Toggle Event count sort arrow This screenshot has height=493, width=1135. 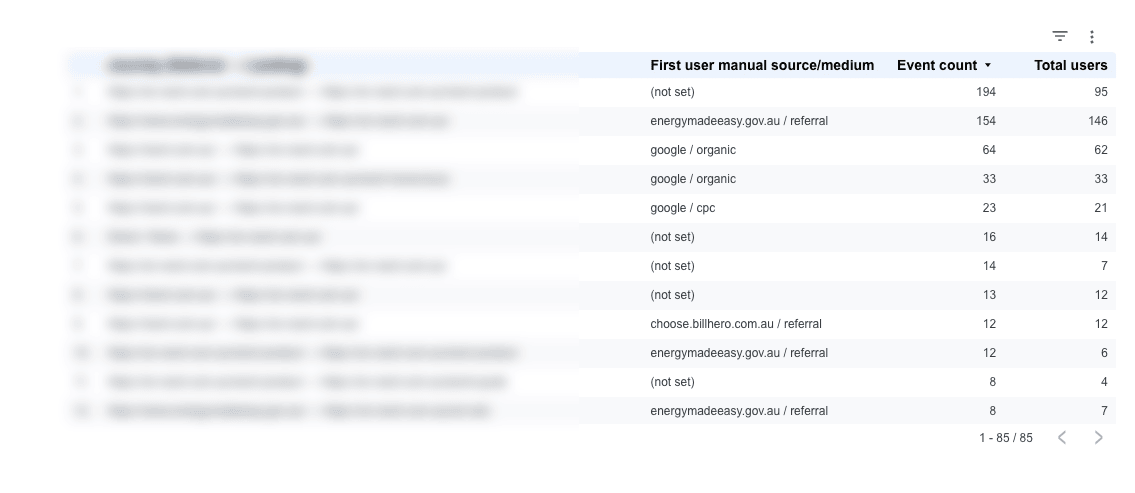click(x=987, y=65)
